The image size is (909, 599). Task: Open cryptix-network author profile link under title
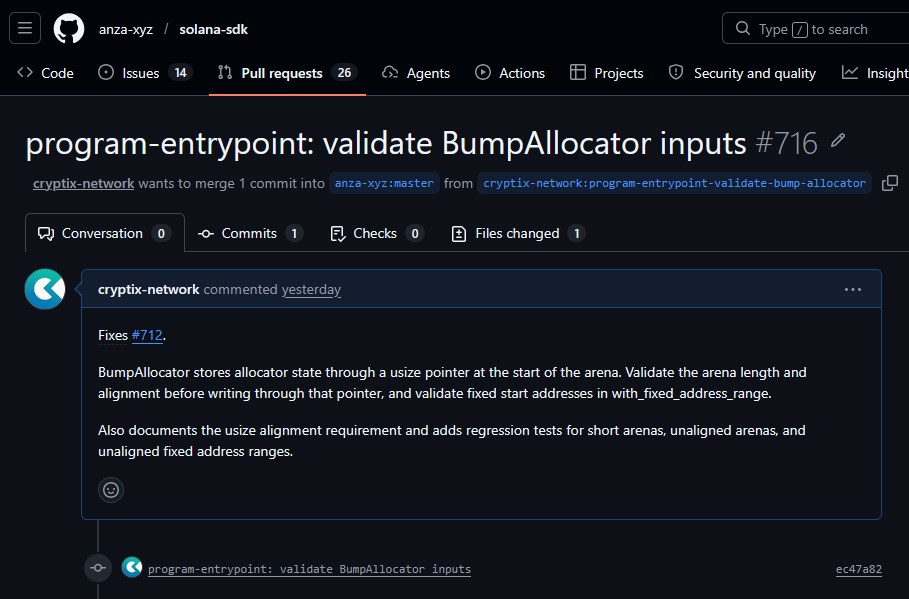[x=83, y=183]
